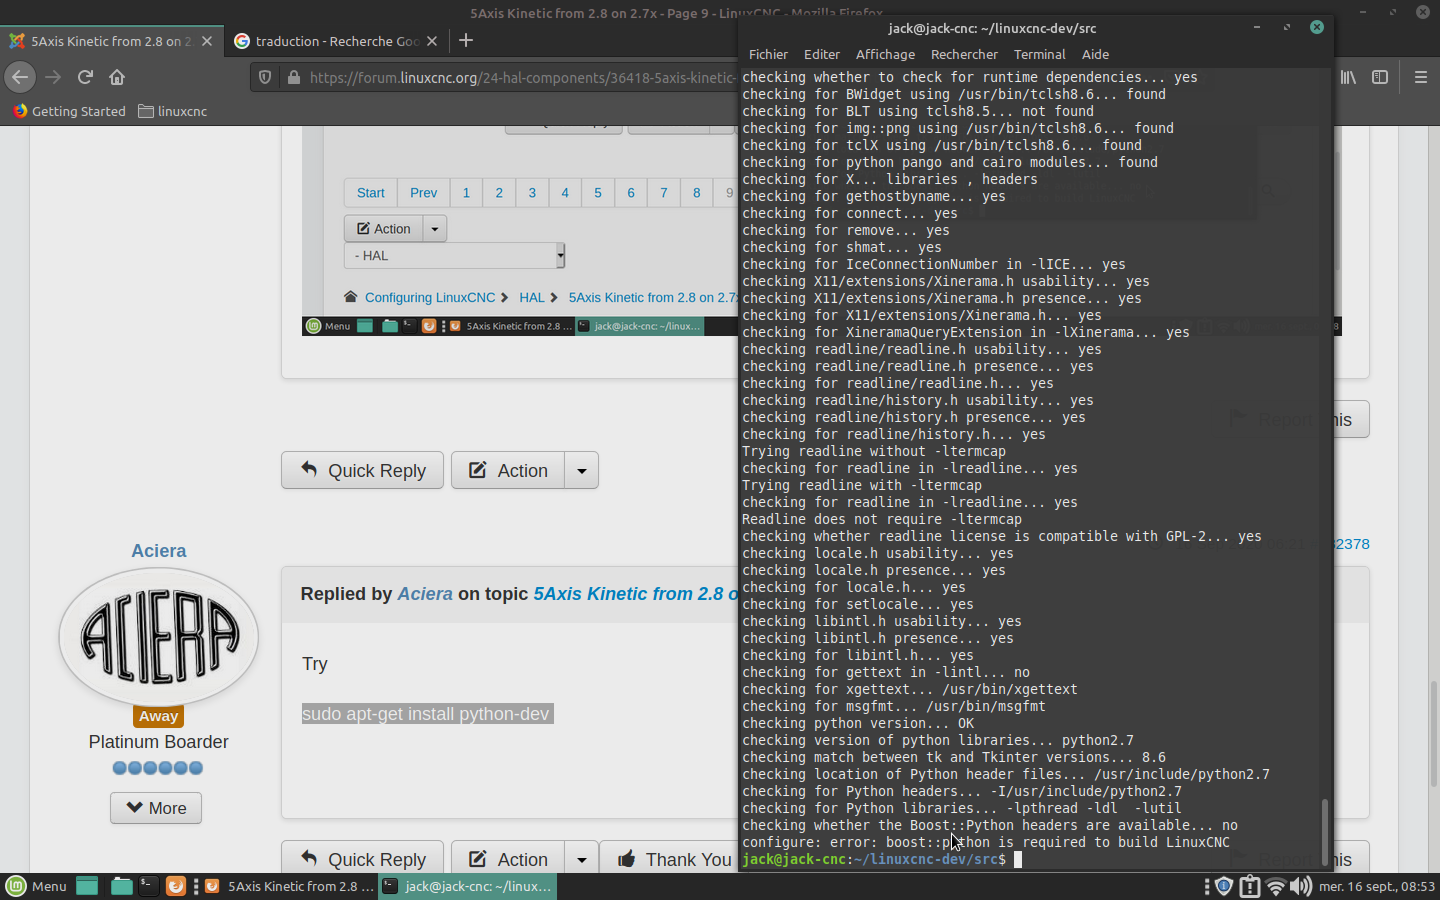This screenshot has width=1440, height=900.
Task: Click the highlighted sudo apt-get install python-dev text
Action: (427, 714)
